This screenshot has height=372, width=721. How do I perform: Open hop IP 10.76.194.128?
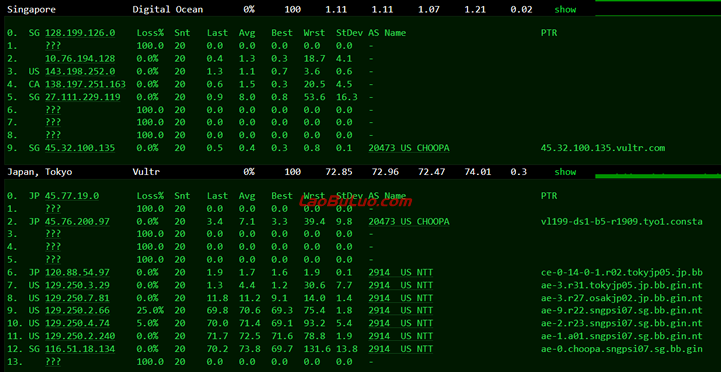click(x=80, y=58)
